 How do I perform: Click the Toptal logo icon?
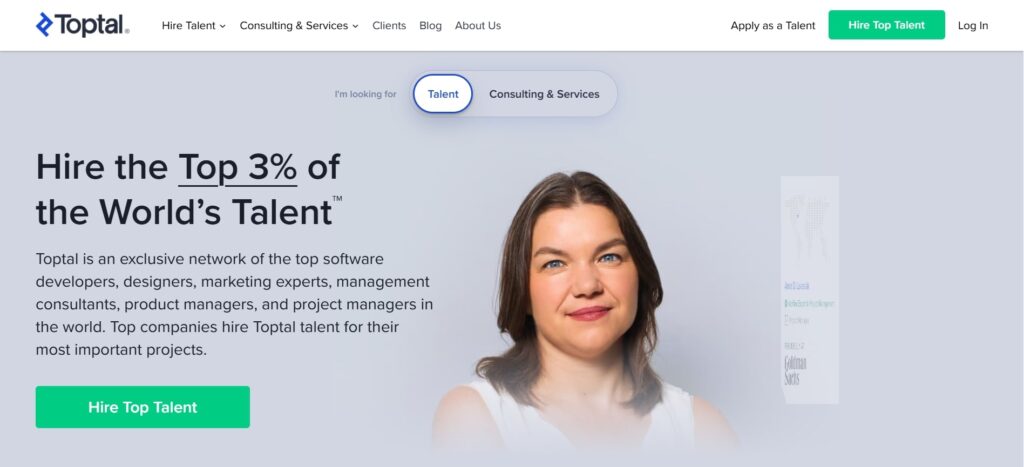(x=44, y=25)
